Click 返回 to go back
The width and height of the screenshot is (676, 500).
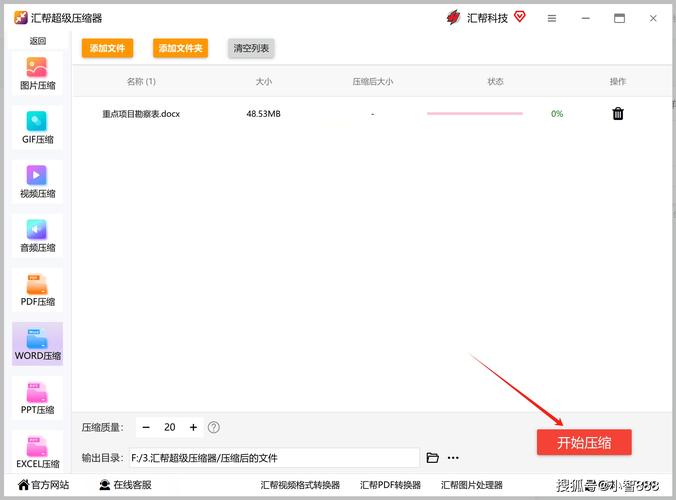[38, 41]
